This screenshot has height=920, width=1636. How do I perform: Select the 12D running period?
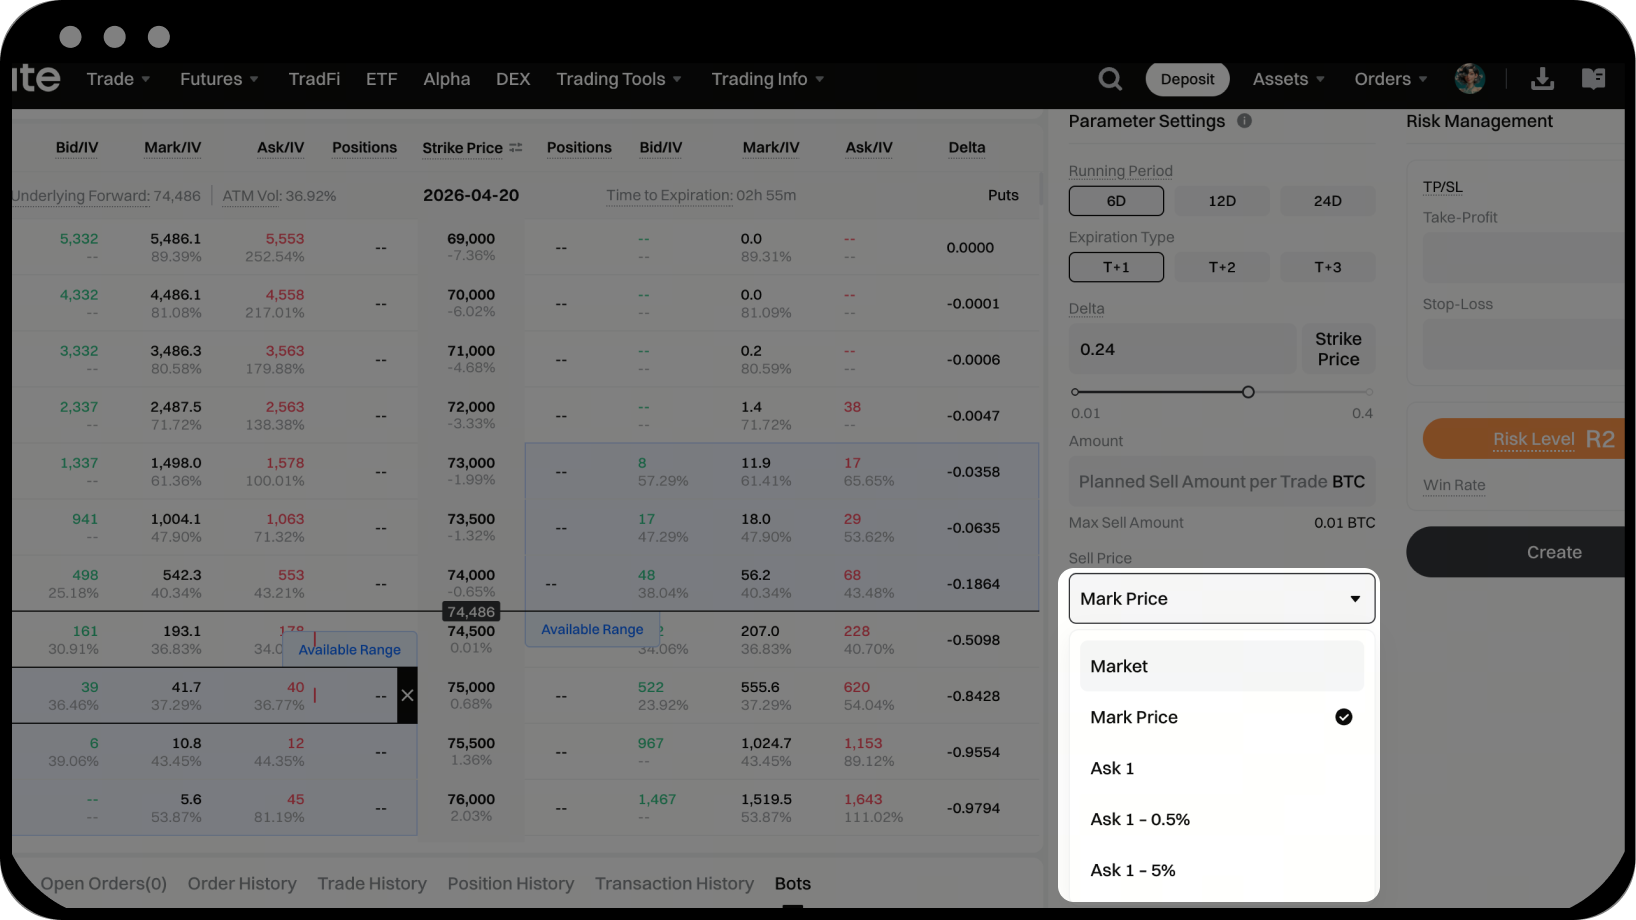1221,201
